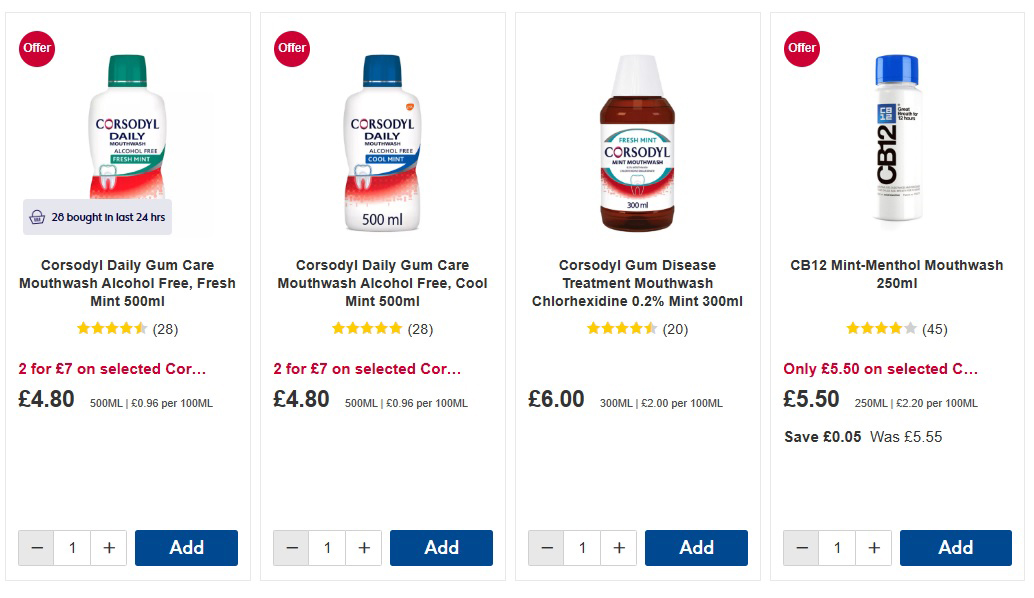Open Corsodyl Daily Gum Care Fresh Mint title
Image resolution: width=1034 pixels, height=598 pixels.
point(127,283)
